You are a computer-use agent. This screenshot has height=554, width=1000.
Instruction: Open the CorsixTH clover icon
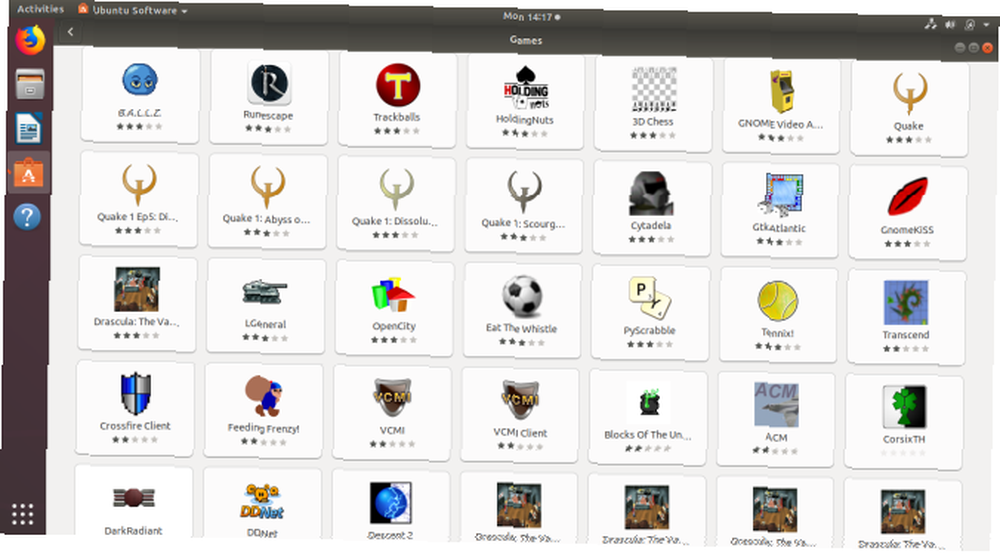point(904,407)
